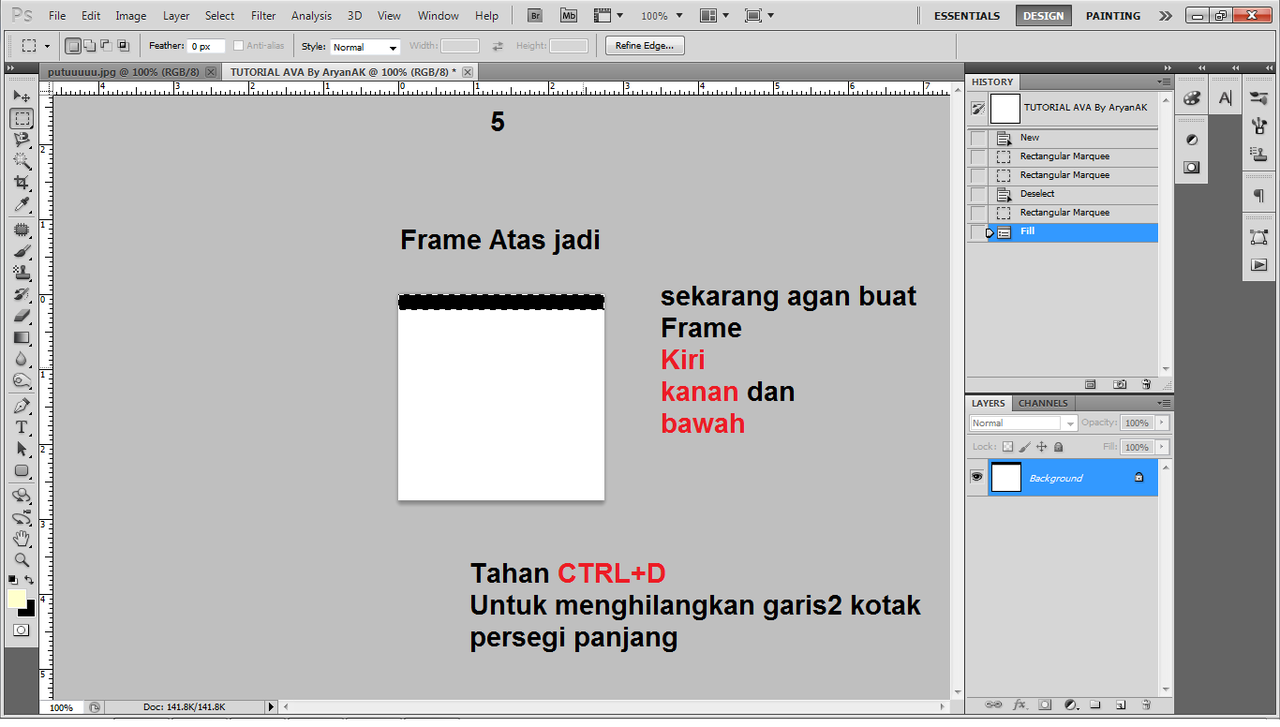Hide the Background layer eye icon

[x=977, y=478]
